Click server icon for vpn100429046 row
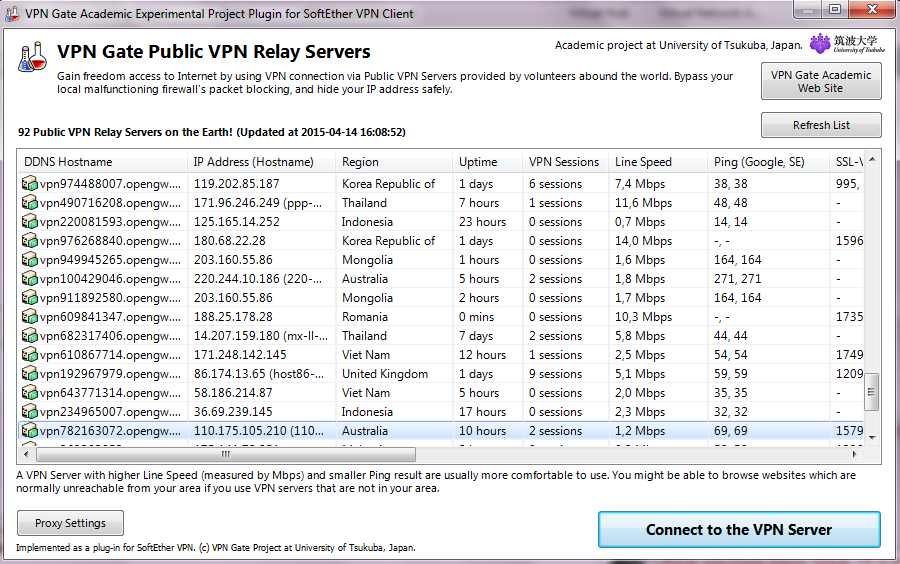This screenshot has height=564, width=900. click(29, 278)
